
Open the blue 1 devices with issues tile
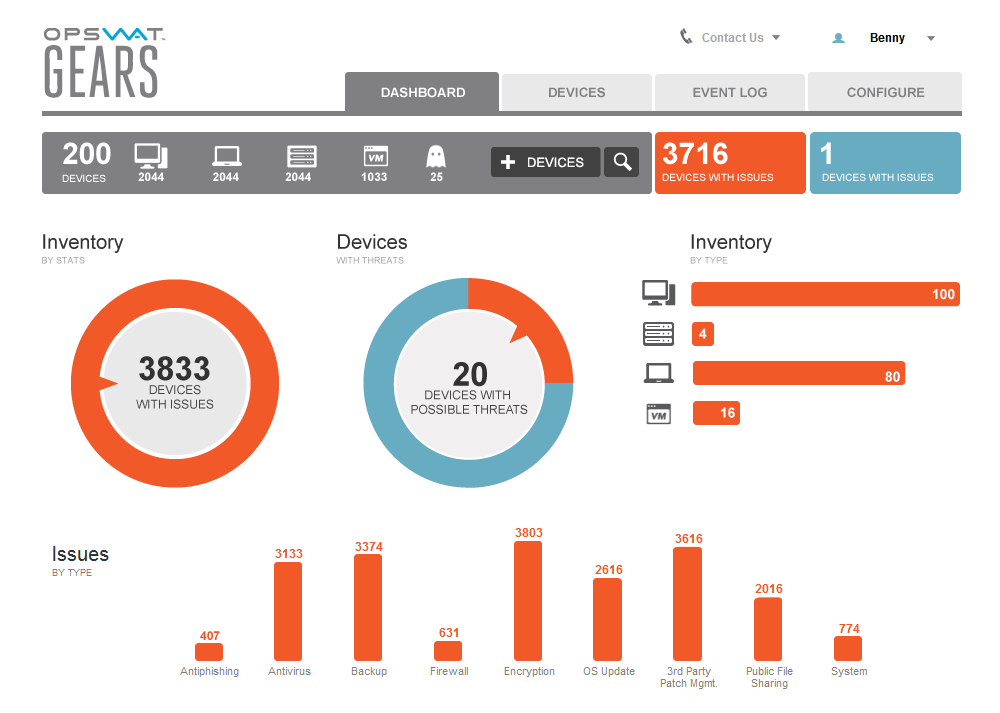click(x=885, y=163)
